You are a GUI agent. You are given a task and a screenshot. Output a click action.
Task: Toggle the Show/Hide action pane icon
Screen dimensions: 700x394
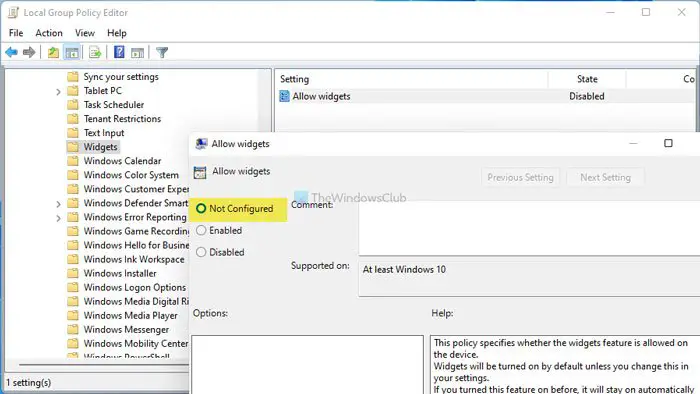point(138,53)
